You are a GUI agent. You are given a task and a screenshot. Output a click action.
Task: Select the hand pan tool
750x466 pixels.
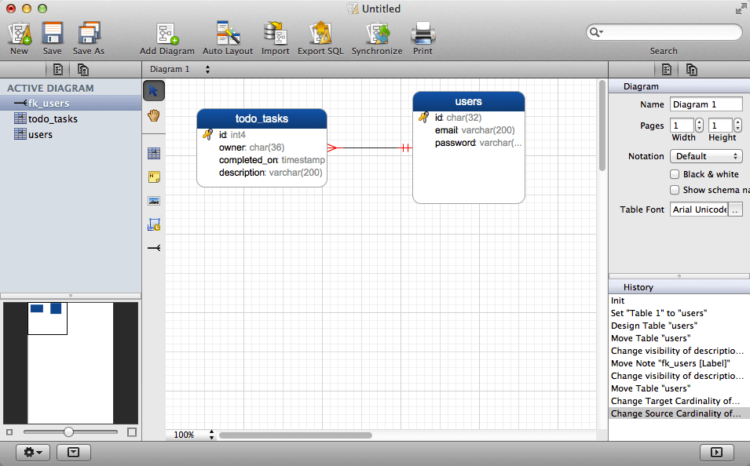154,116
